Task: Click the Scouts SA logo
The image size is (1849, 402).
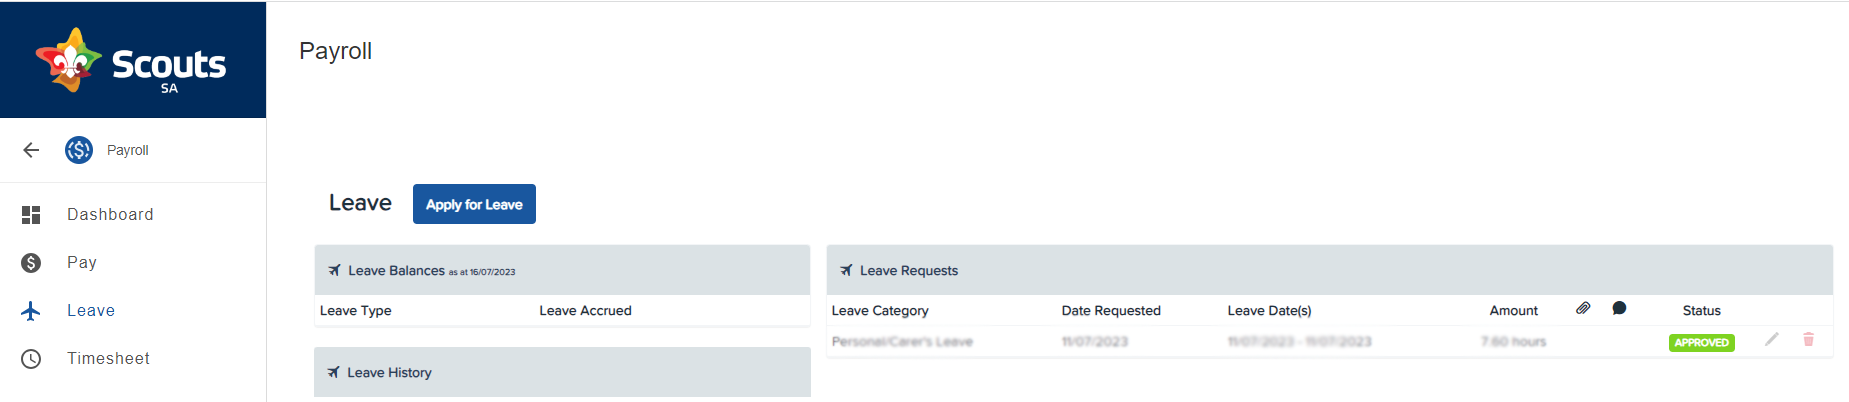Action: (132, 61)
